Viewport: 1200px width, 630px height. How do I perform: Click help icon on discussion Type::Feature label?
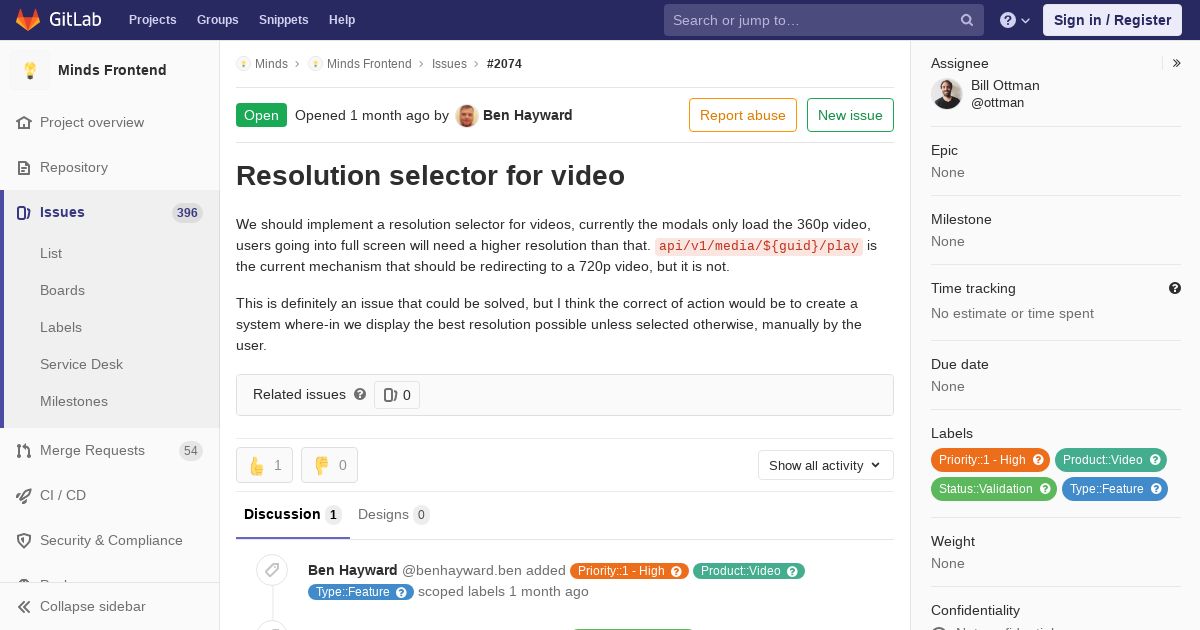tap(402, 592)
